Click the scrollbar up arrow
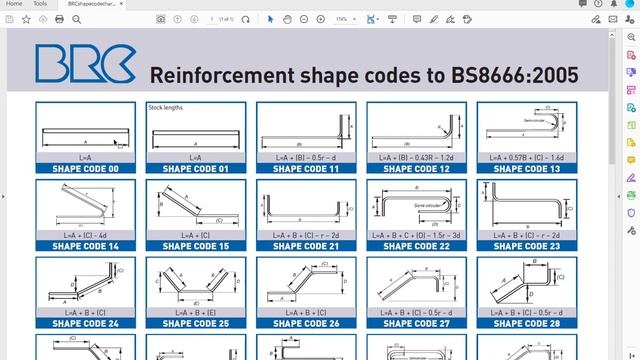This screenshot has height=360, width=640. (x=611, y=35)
